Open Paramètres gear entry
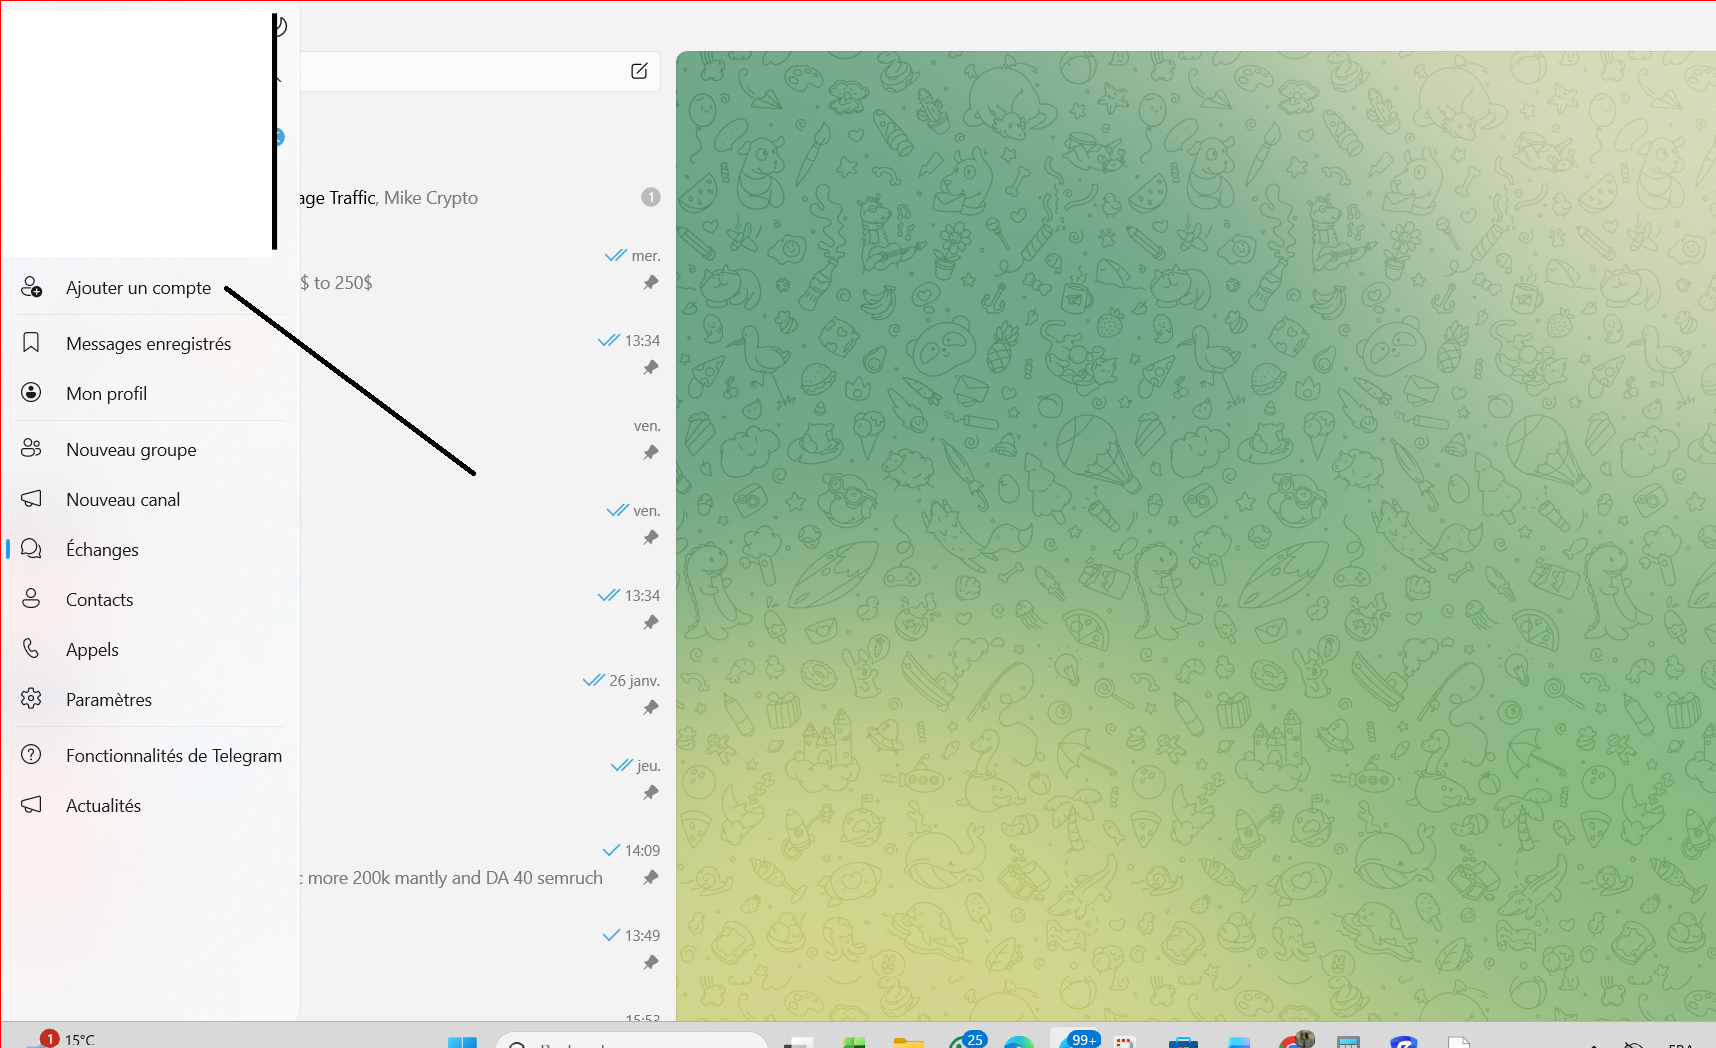Screen dimensions: 1716x1048 click(x=150, y=699)
